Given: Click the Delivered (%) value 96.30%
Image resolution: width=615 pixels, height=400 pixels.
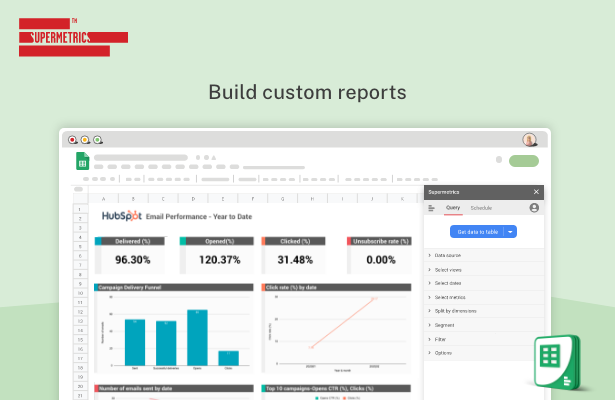Looking at the screenshot, I should point(133,260).
